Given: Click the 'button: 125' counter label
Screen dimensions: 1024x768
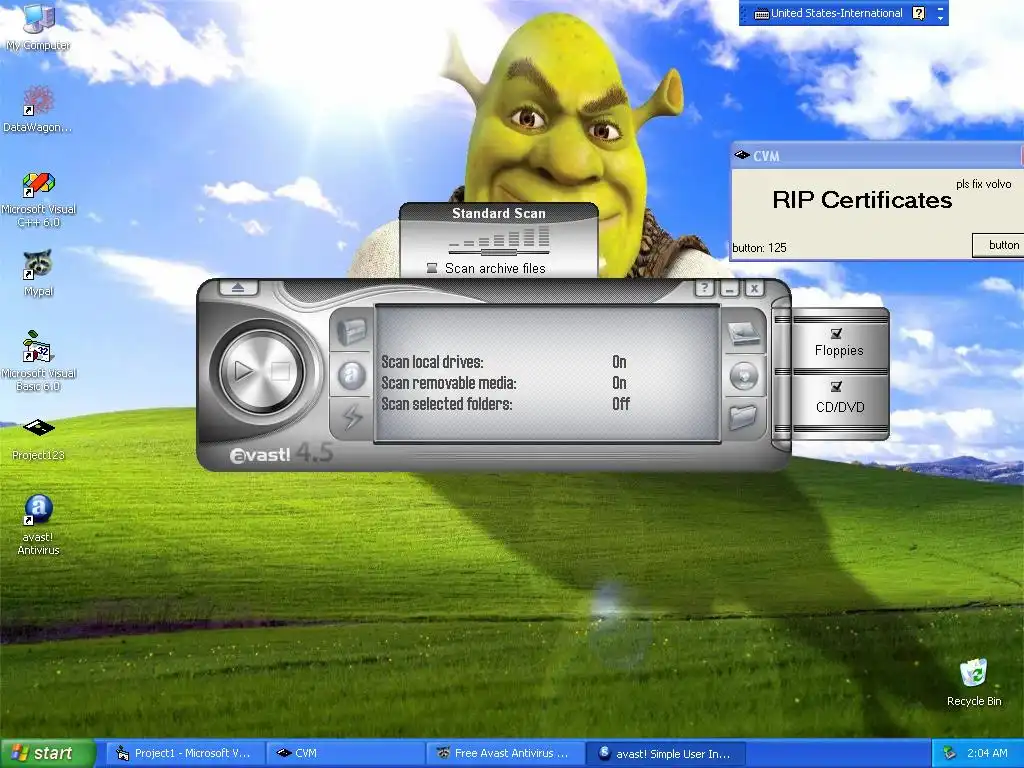Looking at the screenshot, I should [760, 248].
